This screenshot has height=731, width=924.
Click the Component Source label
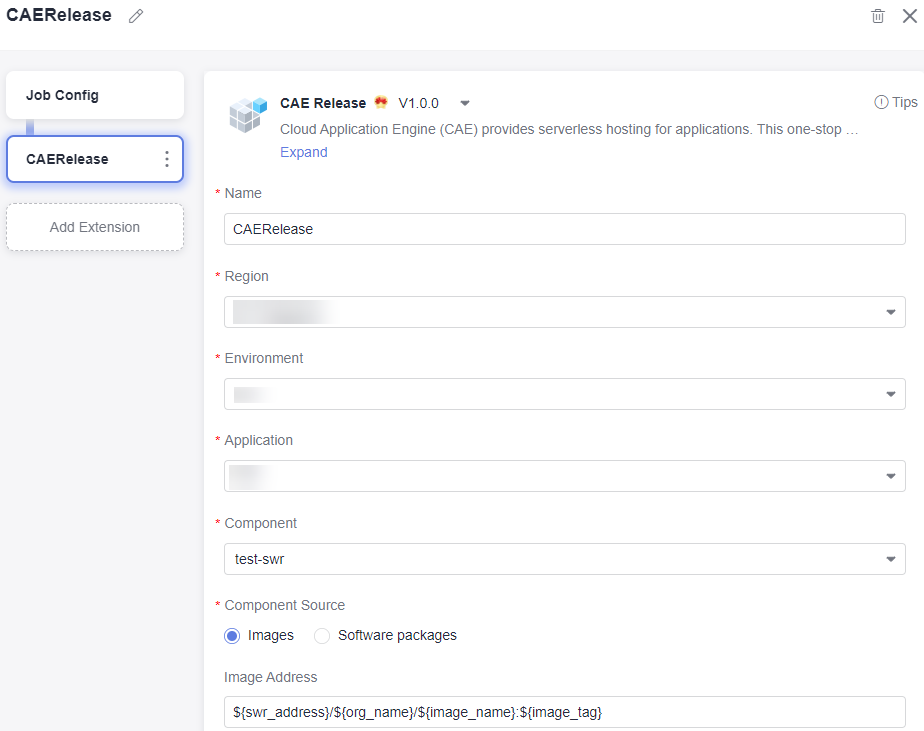coord(285,605)
